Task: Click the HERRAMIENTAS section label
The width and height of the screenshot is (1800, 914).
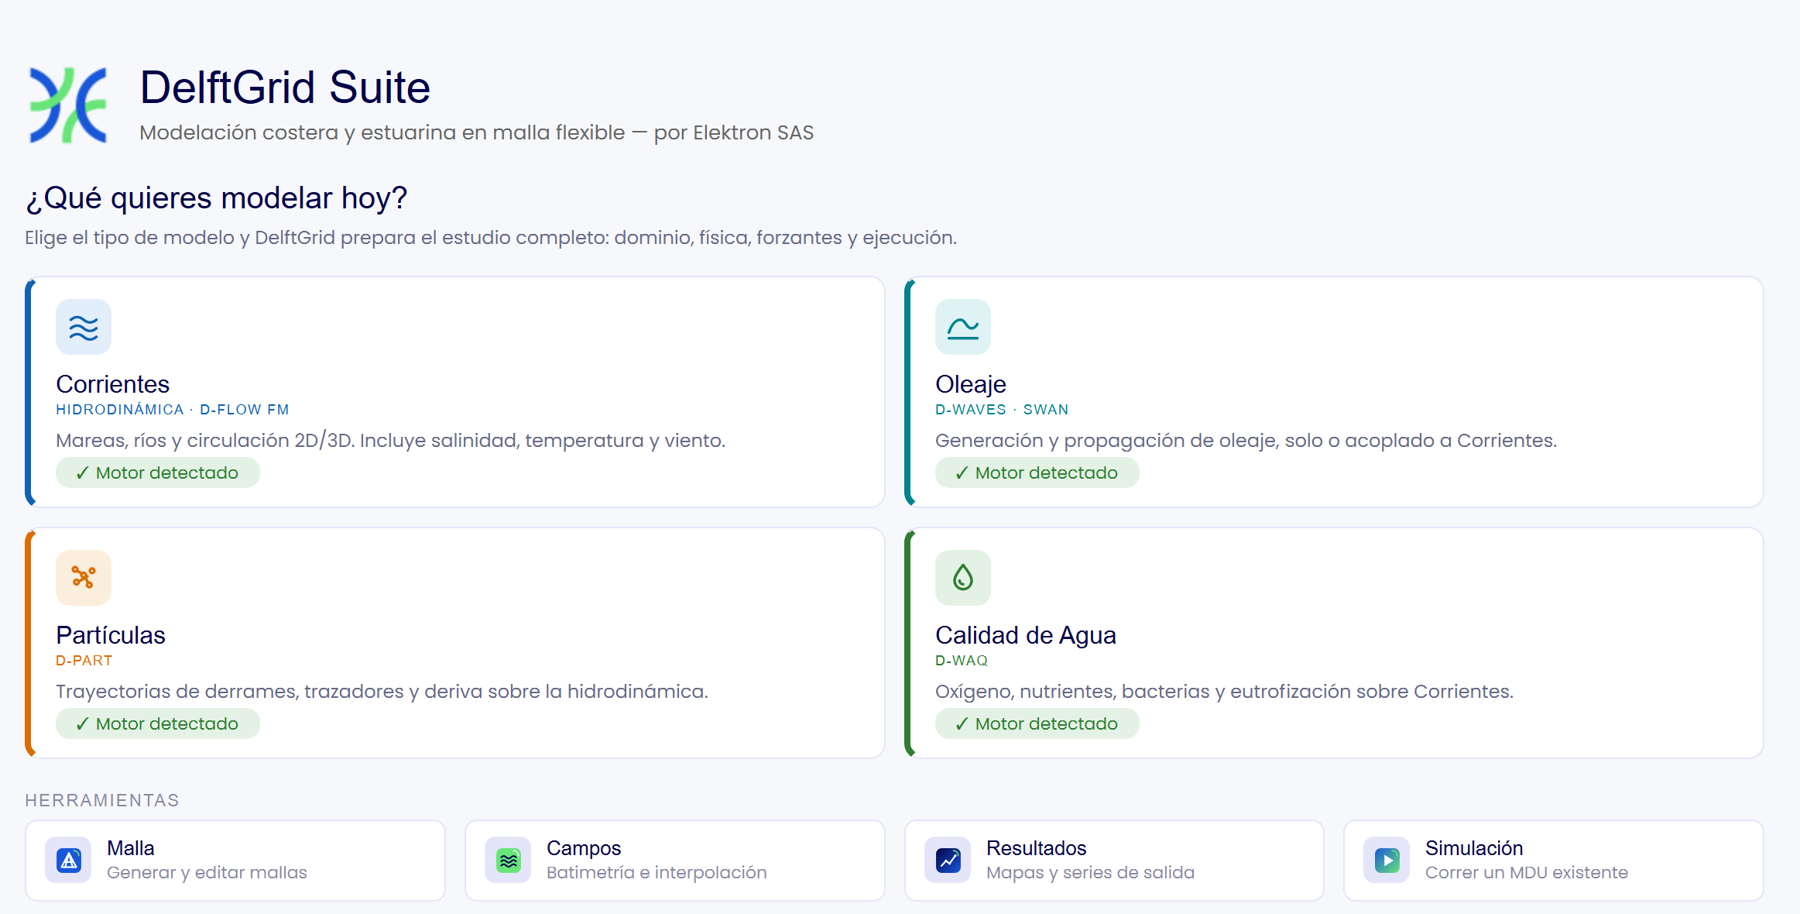Action: click(x=102, y=800)
